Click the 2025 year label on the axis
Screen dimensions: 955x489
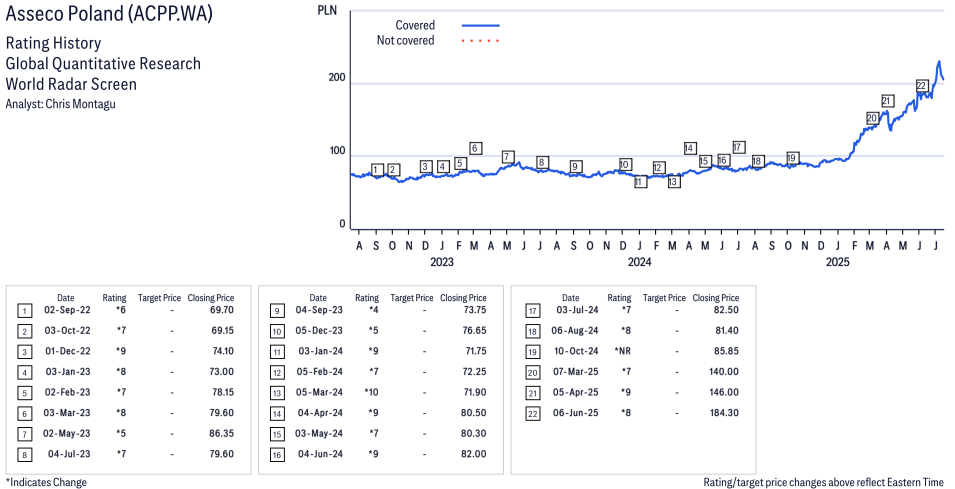(x=837, y=262)
